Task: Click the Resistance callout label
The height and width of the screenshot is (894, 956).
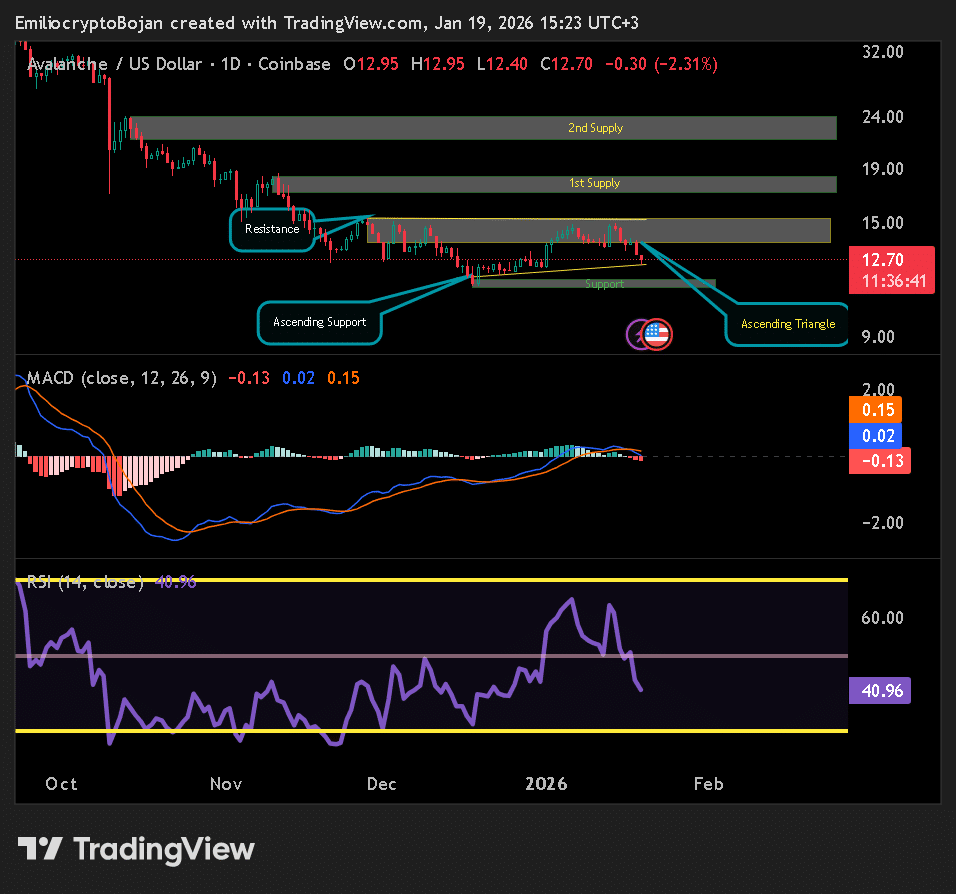Action: (x=272, y=229)
